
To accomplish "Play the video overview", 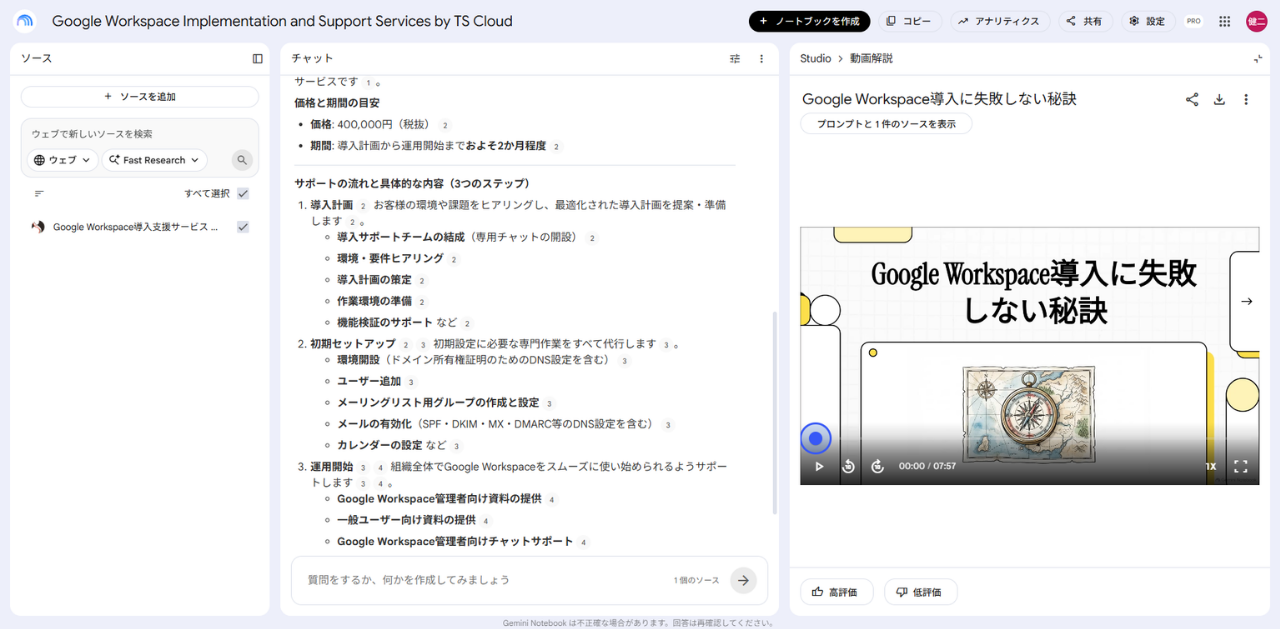I will point(819,466).
